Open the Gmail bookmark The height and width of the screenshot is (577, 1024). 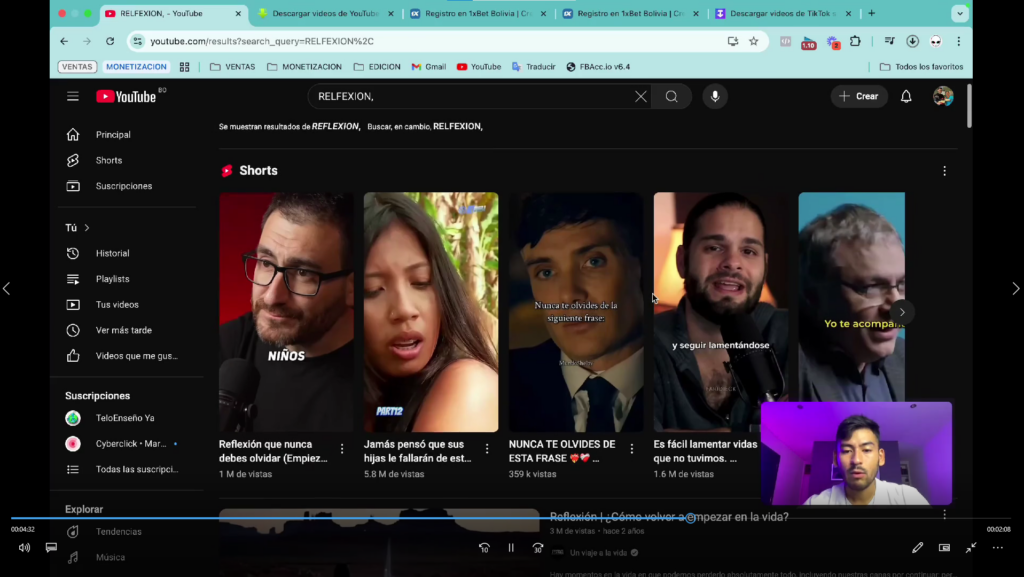(429, 67)
